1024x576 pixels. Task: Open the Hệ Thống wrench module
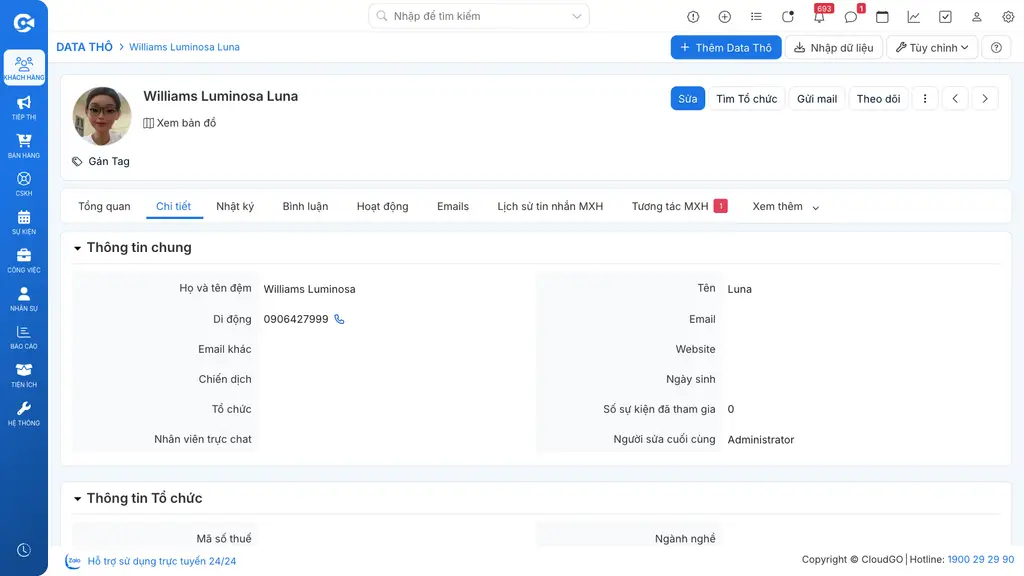point(24,413)
